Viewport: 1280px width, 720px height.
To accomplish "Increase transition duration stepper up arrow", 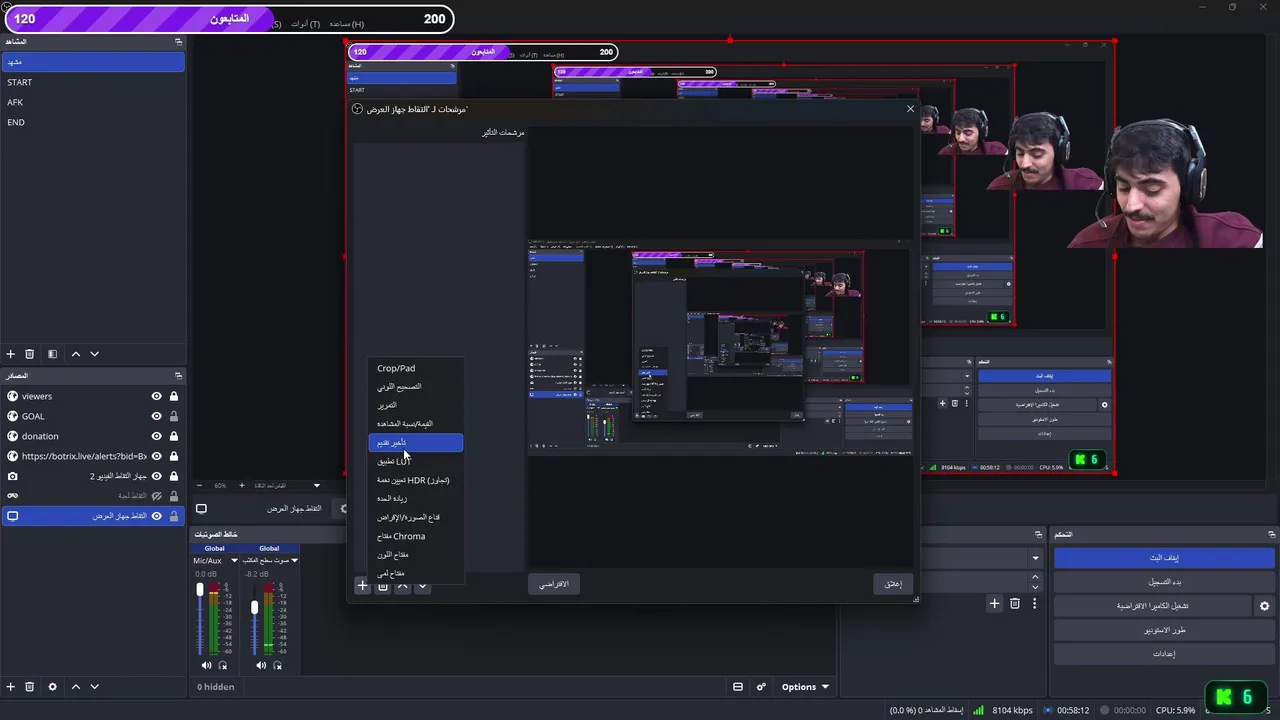I will click(x=1035, y=576).
